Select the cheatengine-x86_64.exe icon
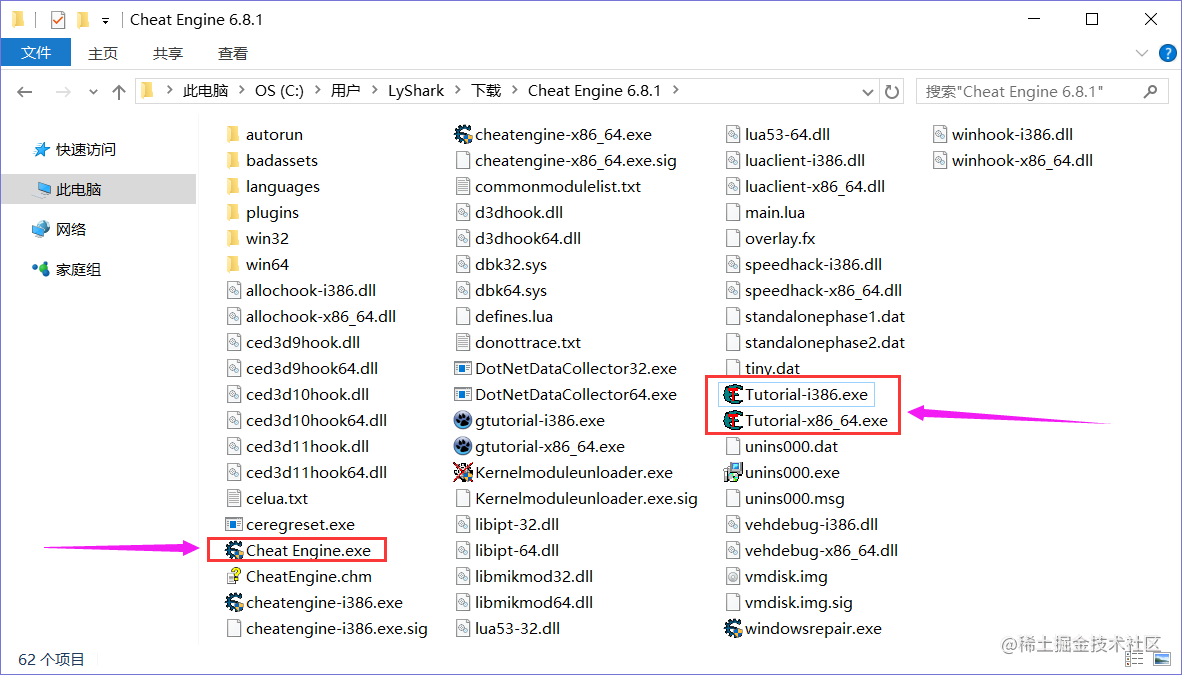This screenshot has width=1182, height=675. [463, 134]
